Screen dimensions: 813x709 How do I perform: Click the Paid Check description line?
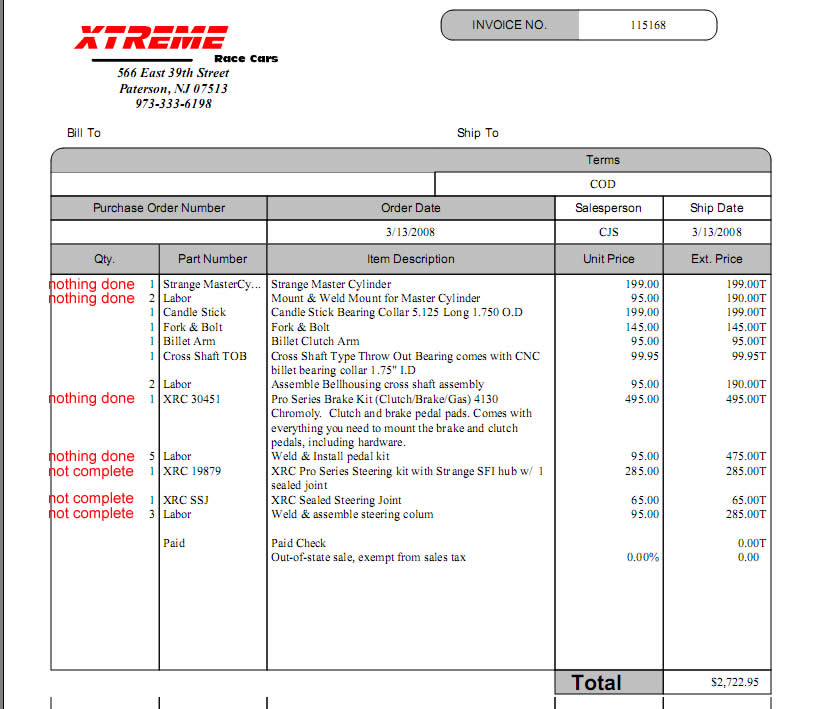point(298,544)
